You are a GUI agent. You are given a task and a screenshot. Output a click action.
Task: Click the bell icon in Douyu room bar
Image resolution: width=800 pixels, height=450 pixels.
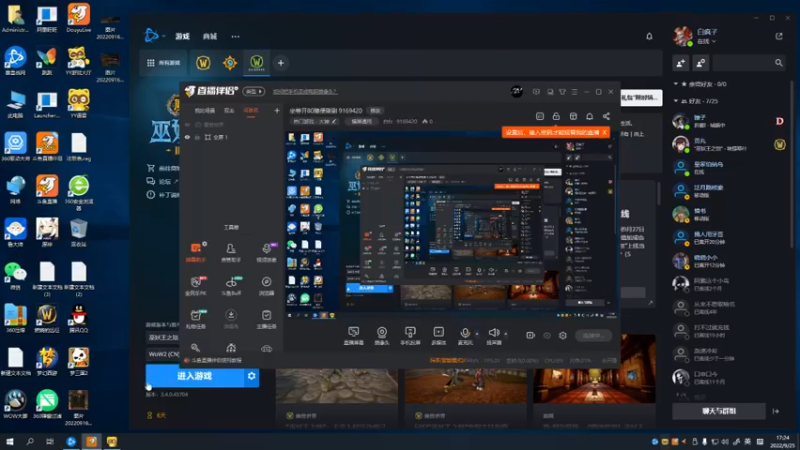click(x=589, y=116)
